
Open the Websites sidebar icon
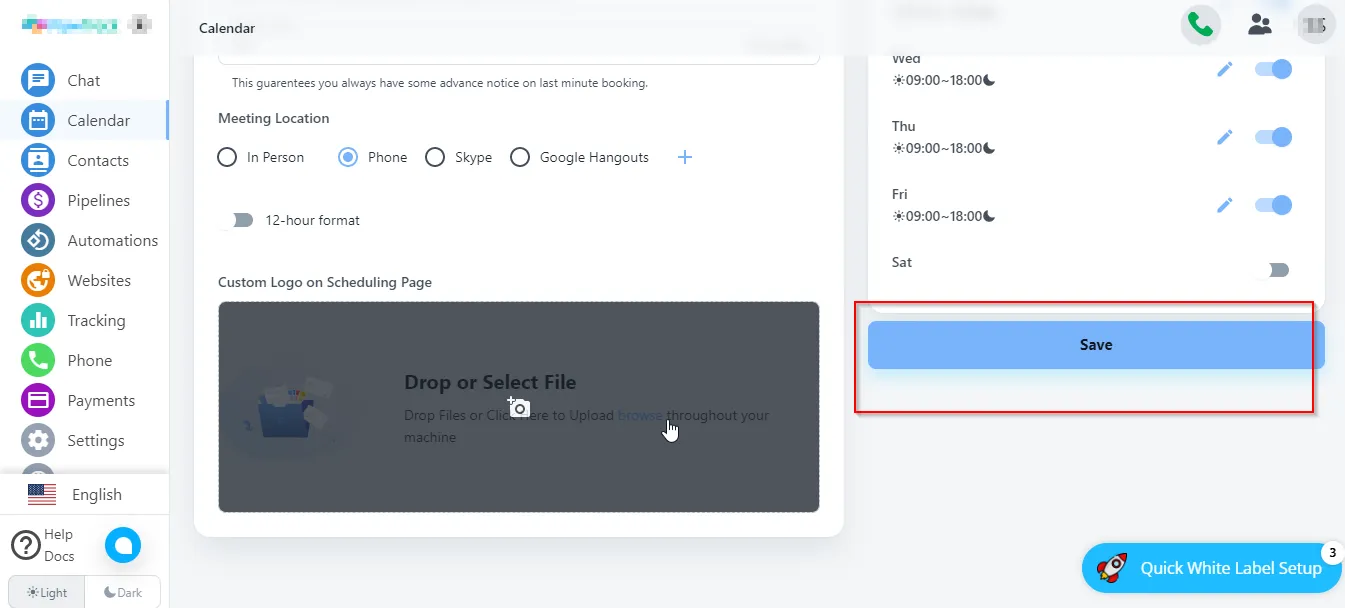pyautogui.click(x=38, y=280)
